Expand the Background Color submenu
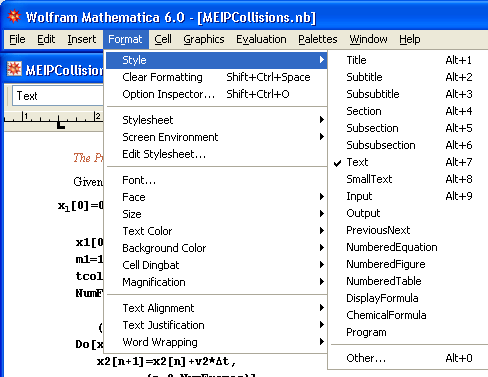The image size is (488, 377). coord(216,248)
